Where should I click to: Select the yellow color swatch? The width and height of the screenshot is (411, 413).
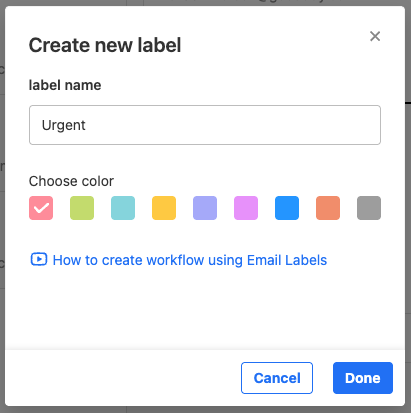[x=164, y=208]
